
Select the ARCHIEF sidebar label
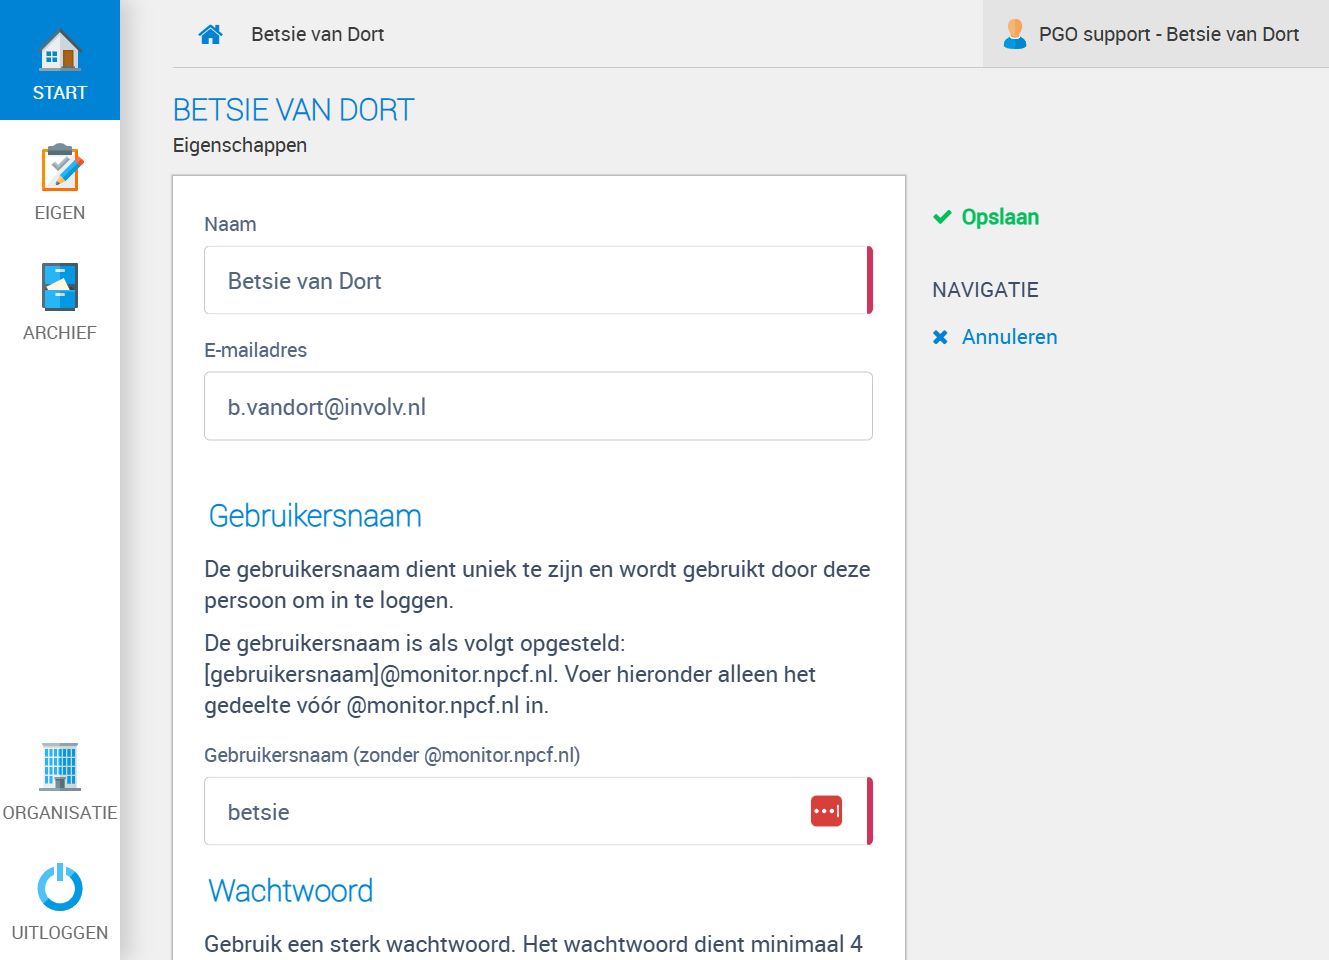coord(60,333)
